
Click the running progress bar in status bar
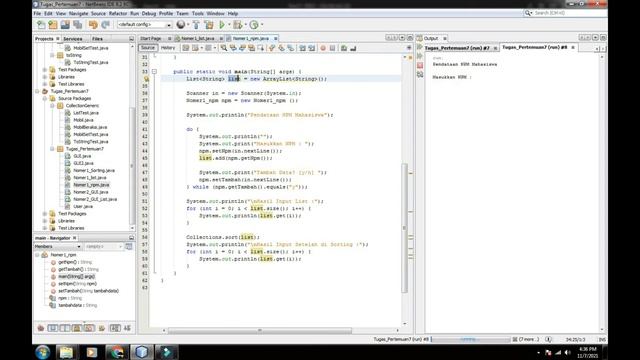pos(470,339)
